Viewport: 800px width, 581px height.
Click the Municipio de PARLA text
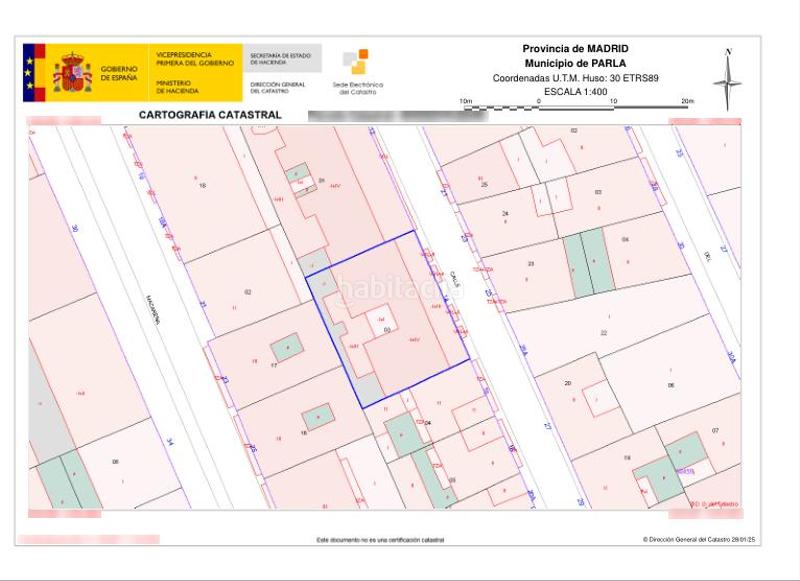tap(575, 63)
